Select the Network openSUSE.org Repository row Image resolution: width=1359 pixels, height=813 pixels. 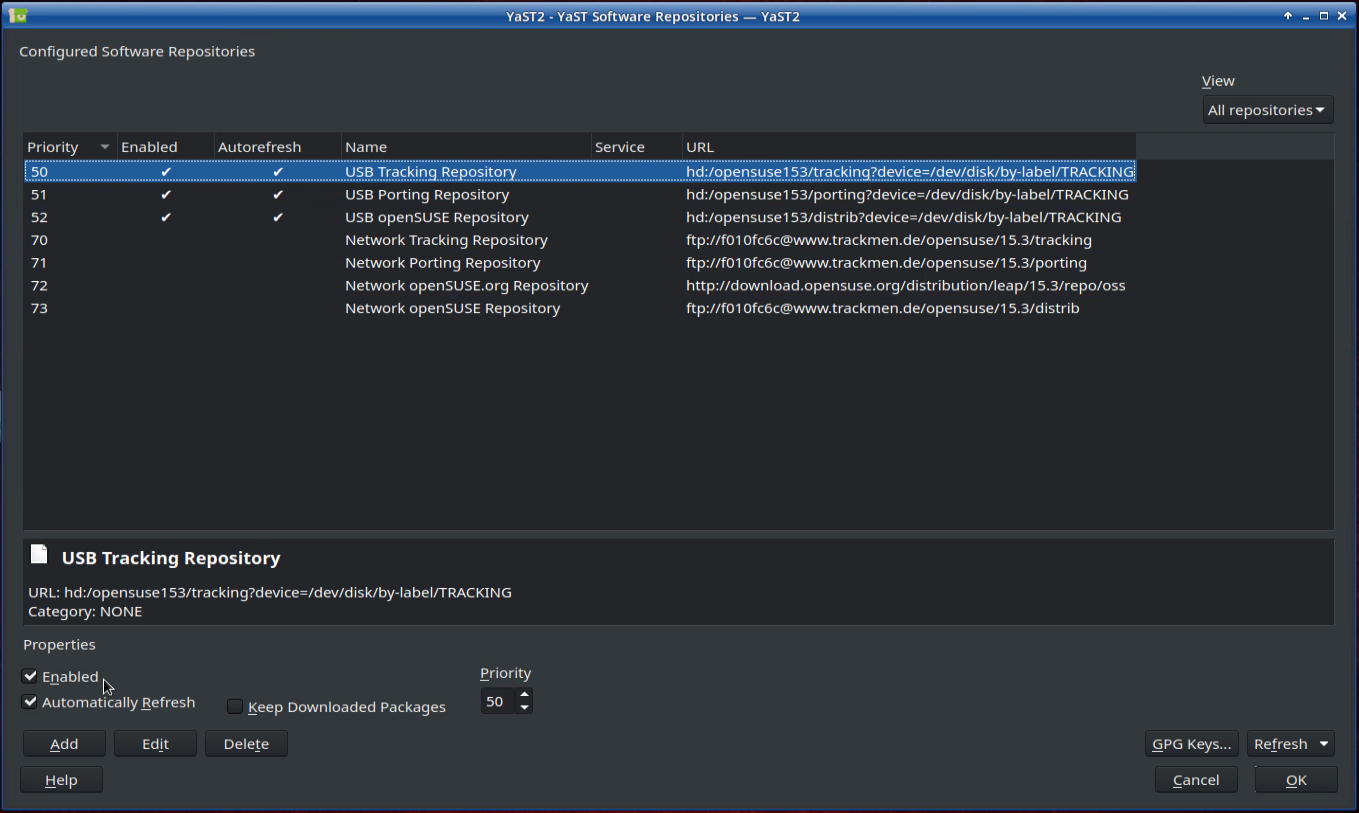pos(466,286)
